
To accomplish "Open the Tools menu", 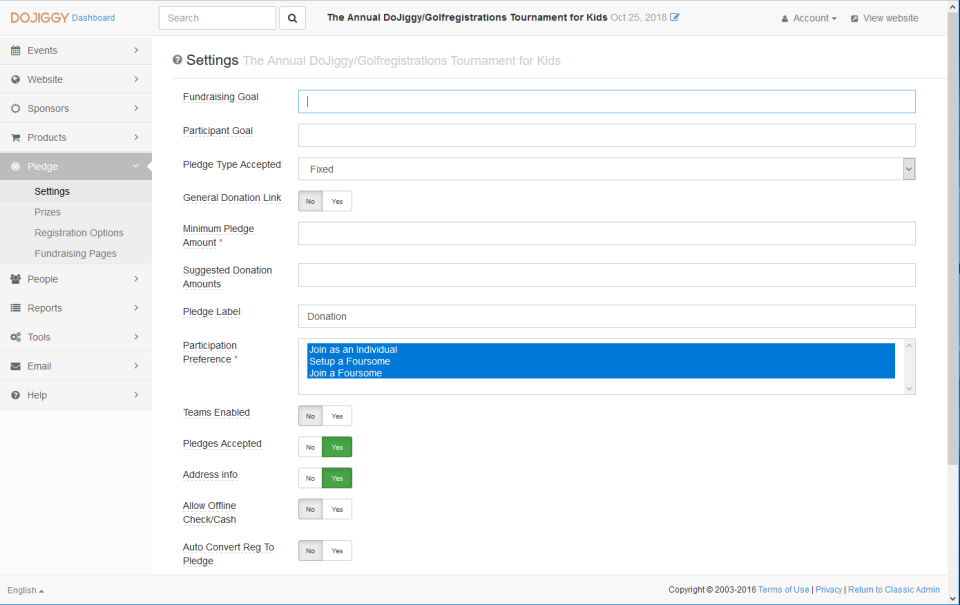I will point(76,337).
